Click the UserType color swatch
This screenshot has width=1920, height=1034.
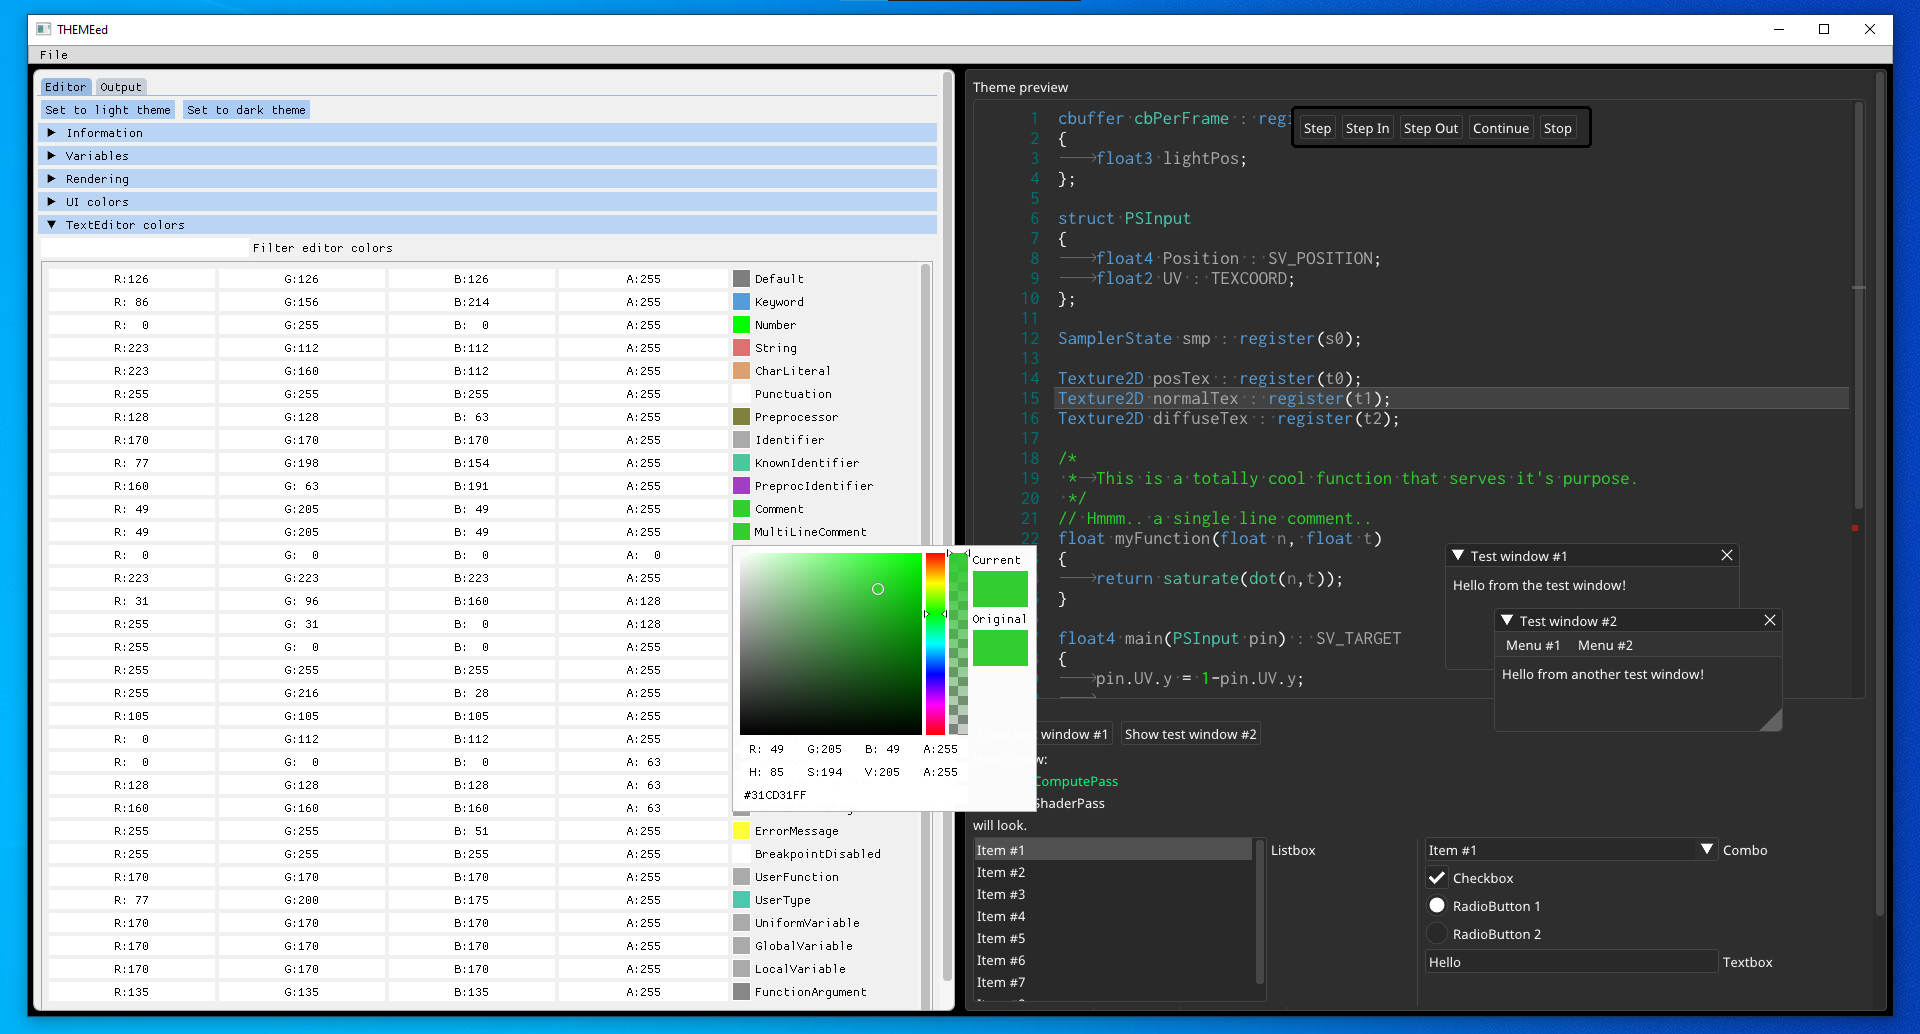coord(741,900)
